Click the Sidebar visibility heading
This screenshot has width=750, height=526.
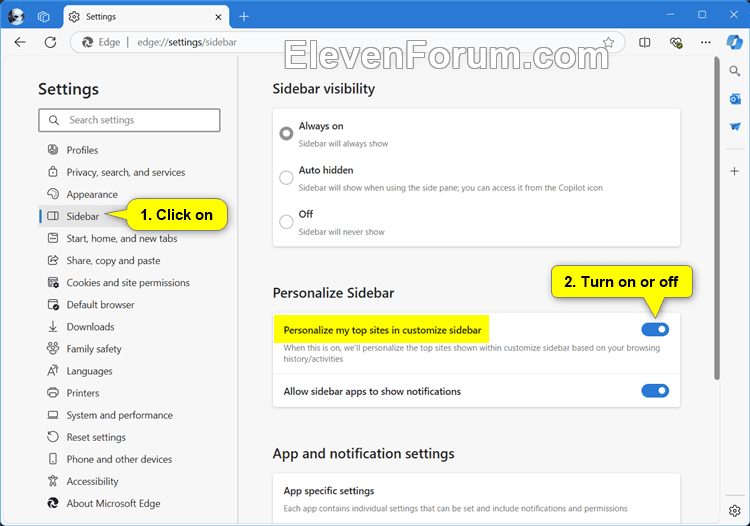click(324, 89)
